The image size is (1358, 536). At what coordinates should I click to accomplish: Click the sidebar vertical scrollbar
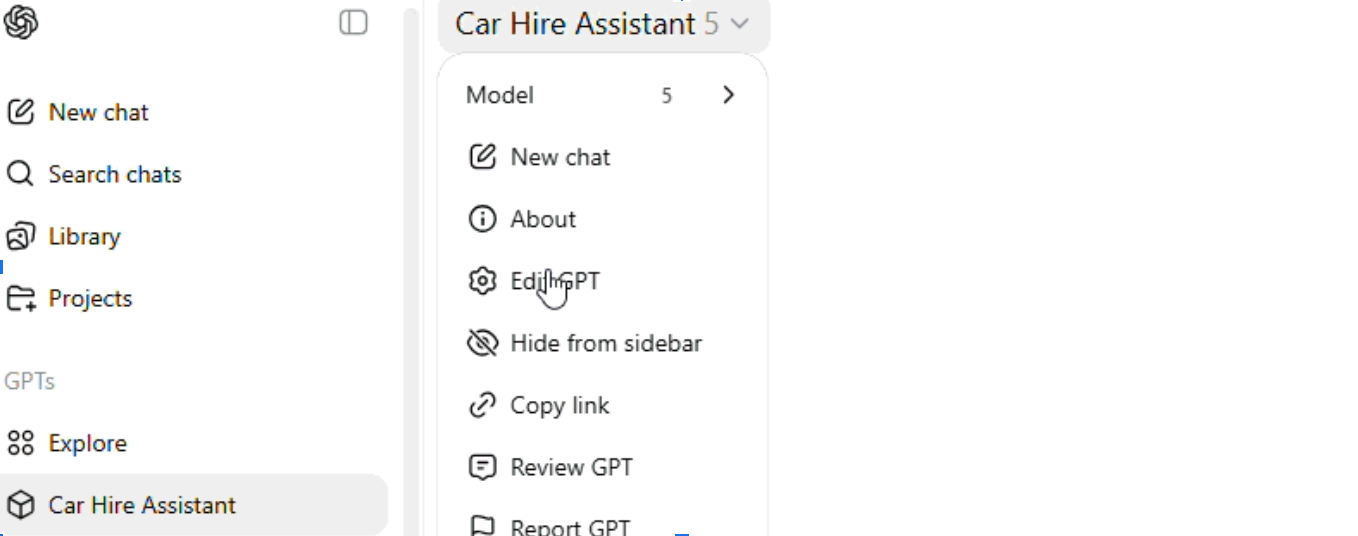pos(411,270)
